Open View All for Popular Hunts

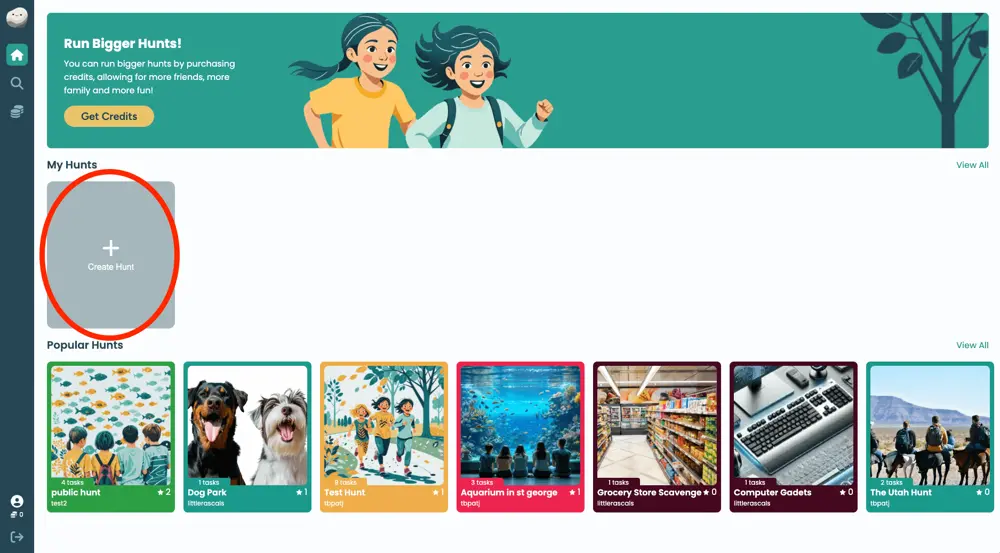coord(972,345)
